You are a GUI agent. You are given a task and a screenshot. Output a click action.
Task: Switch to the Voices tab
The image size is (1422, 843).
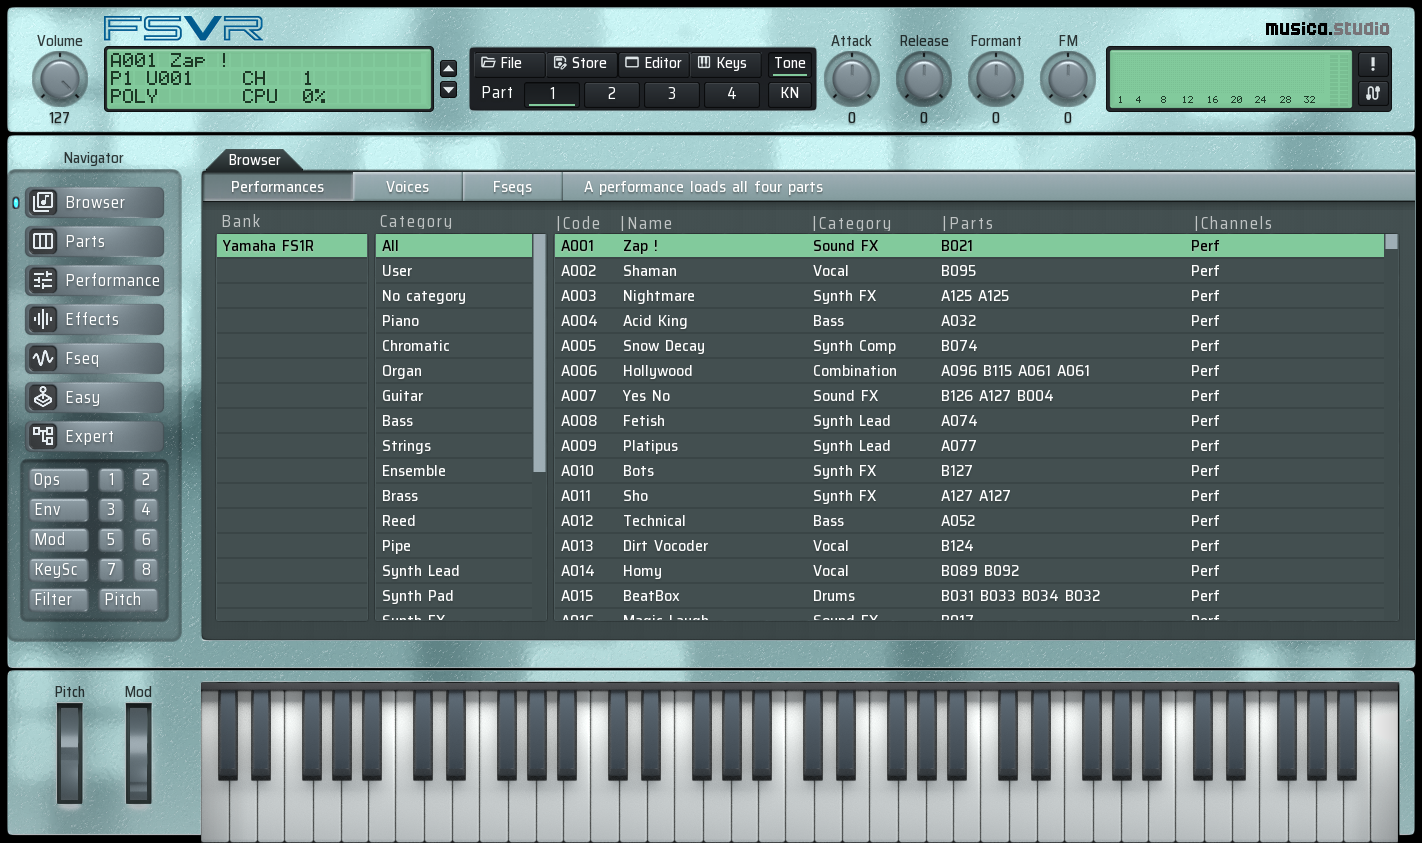408,187
